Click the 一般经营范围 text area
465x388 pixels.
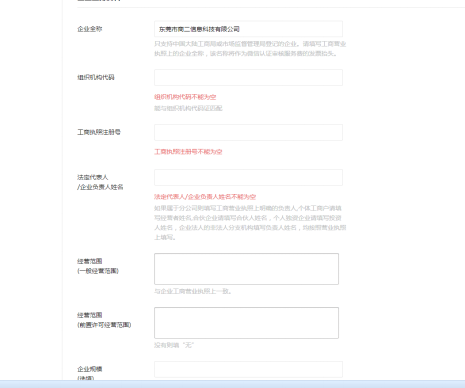coord(246,269)
